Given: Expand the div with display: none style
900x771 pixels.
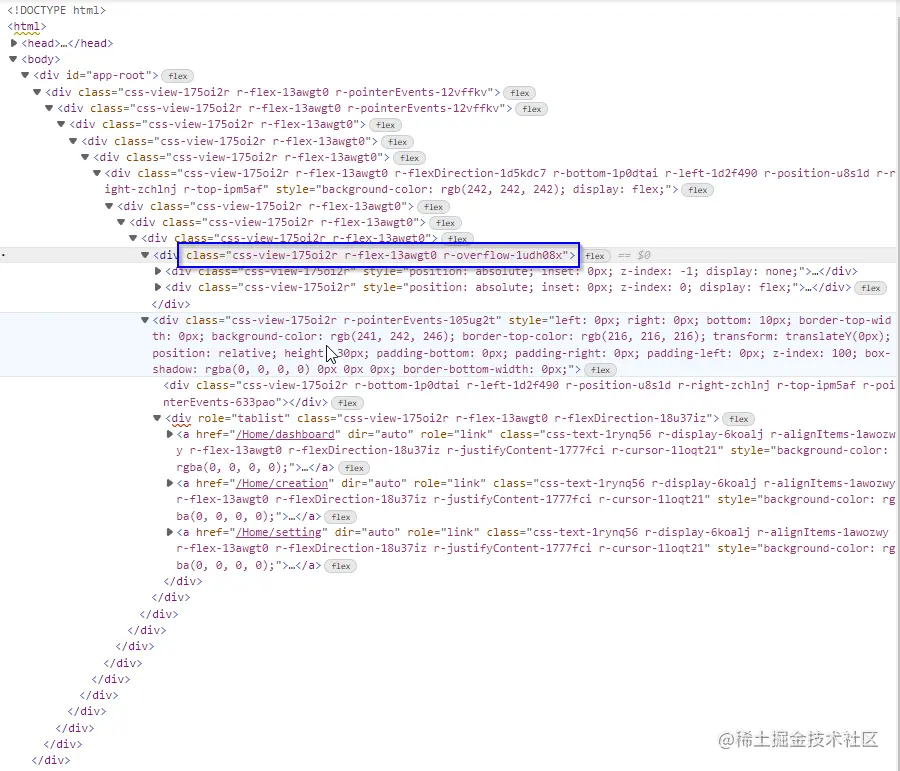Looking at the screenshot, I should (158, 271).
